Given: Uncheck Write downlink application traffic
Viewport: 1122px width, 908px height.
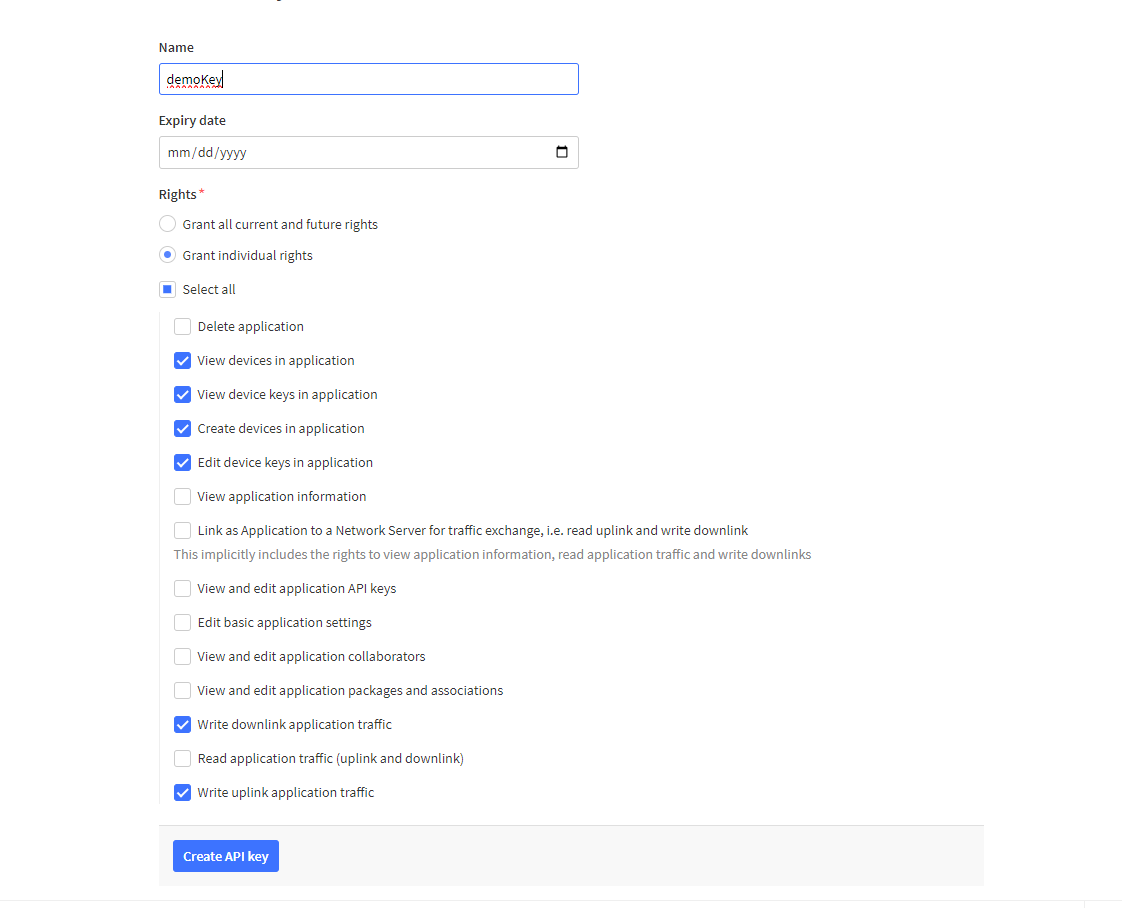Looking at the screenshot, I should pyautogui.click(x=182, y=724).
